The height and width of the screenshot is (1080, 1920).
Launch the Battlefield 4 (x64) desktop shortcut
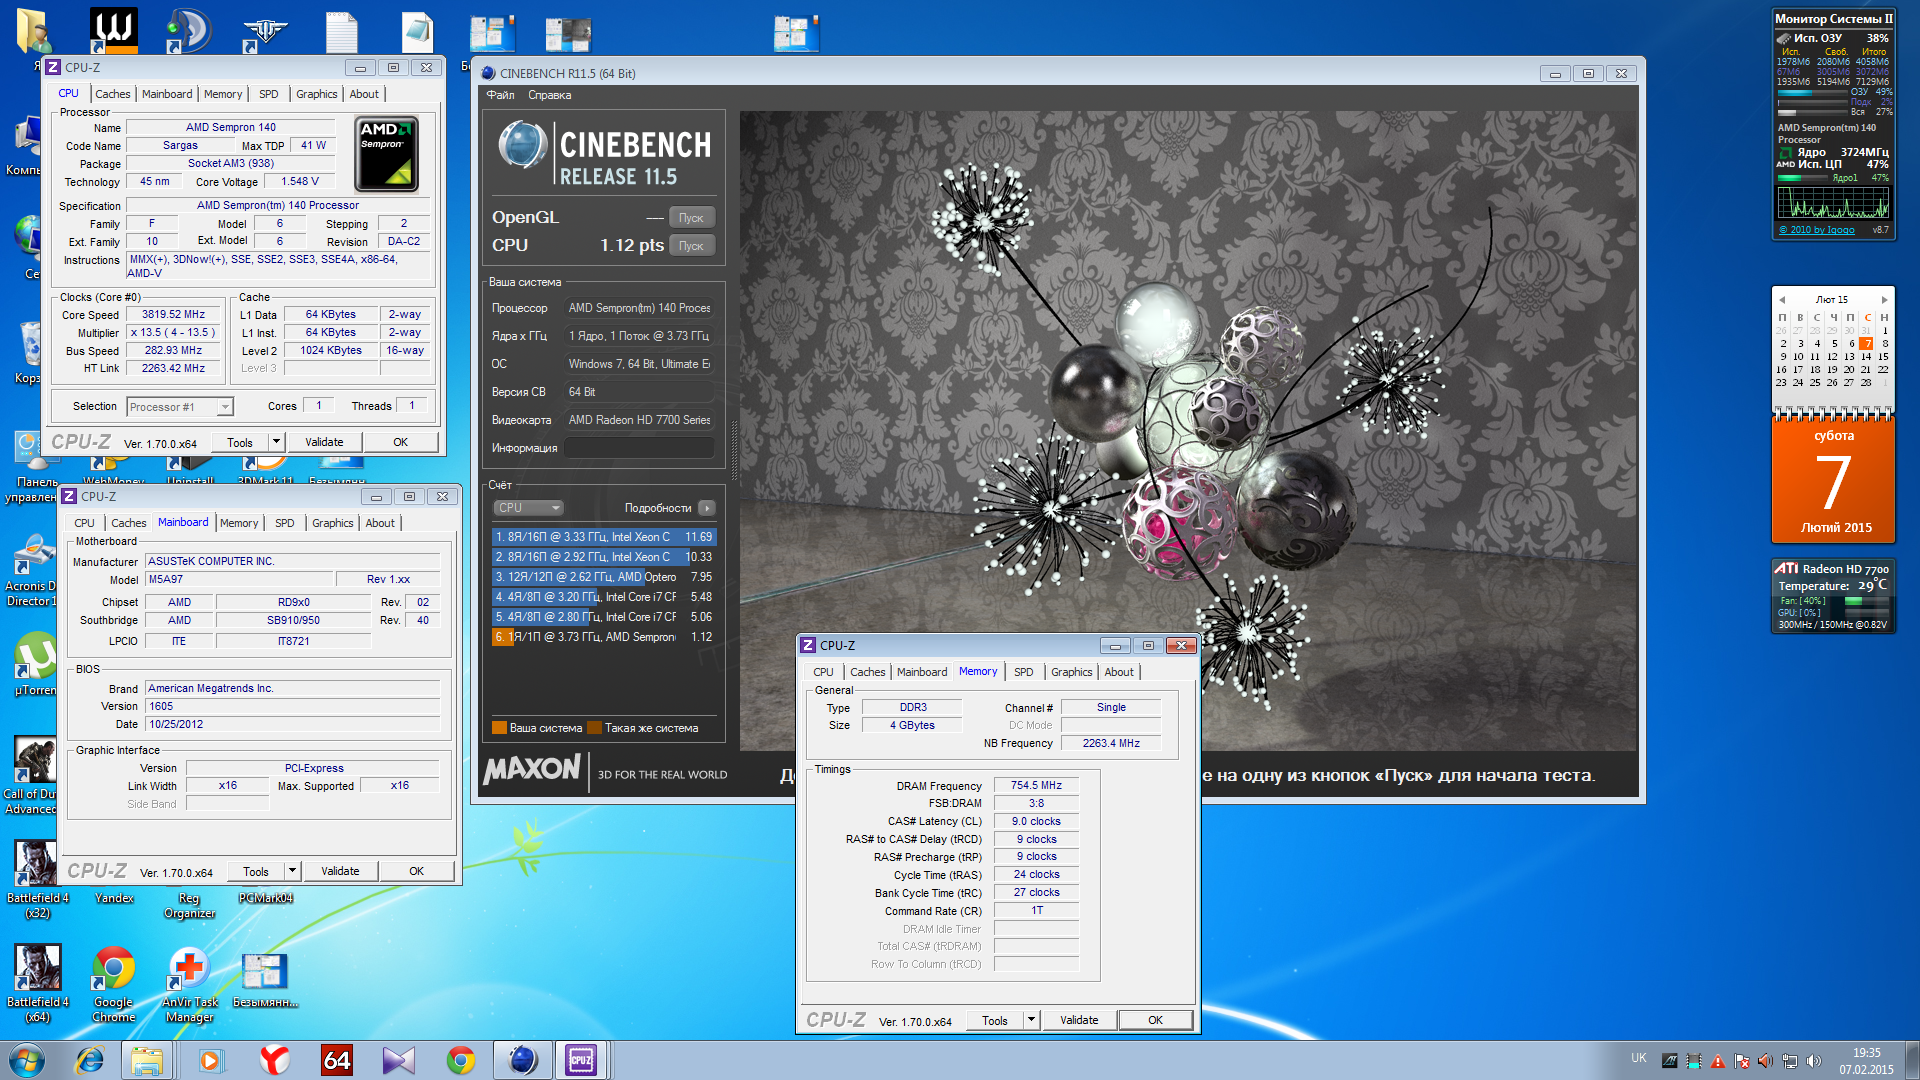37,984
